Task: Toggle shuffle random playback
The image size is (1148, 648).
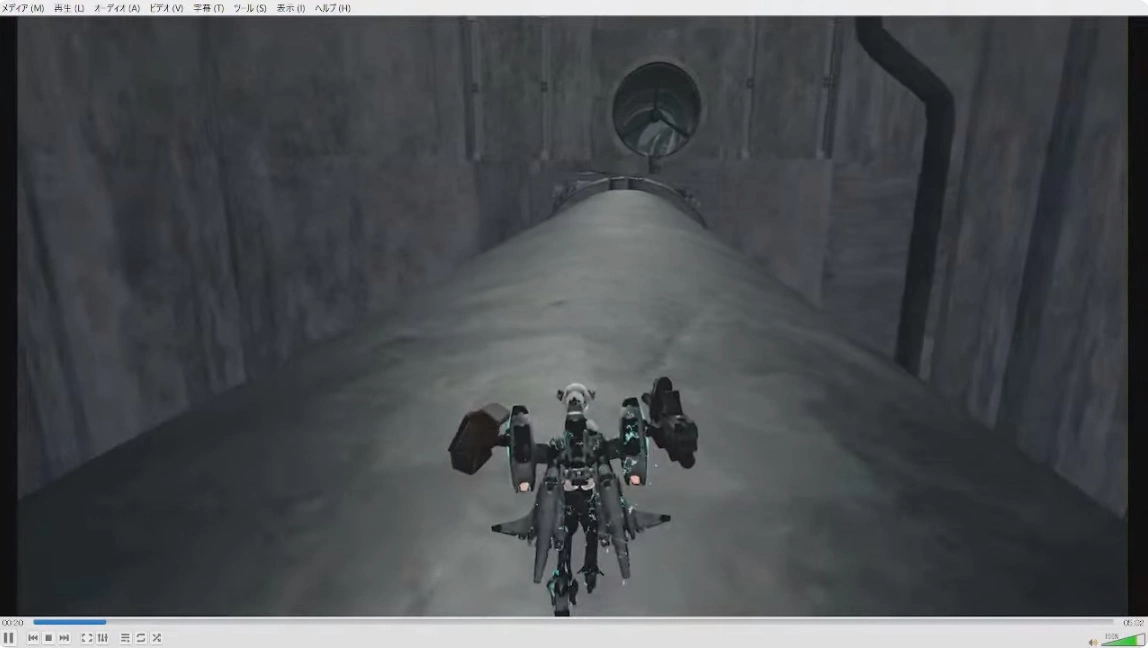Action: pos(157,638)
